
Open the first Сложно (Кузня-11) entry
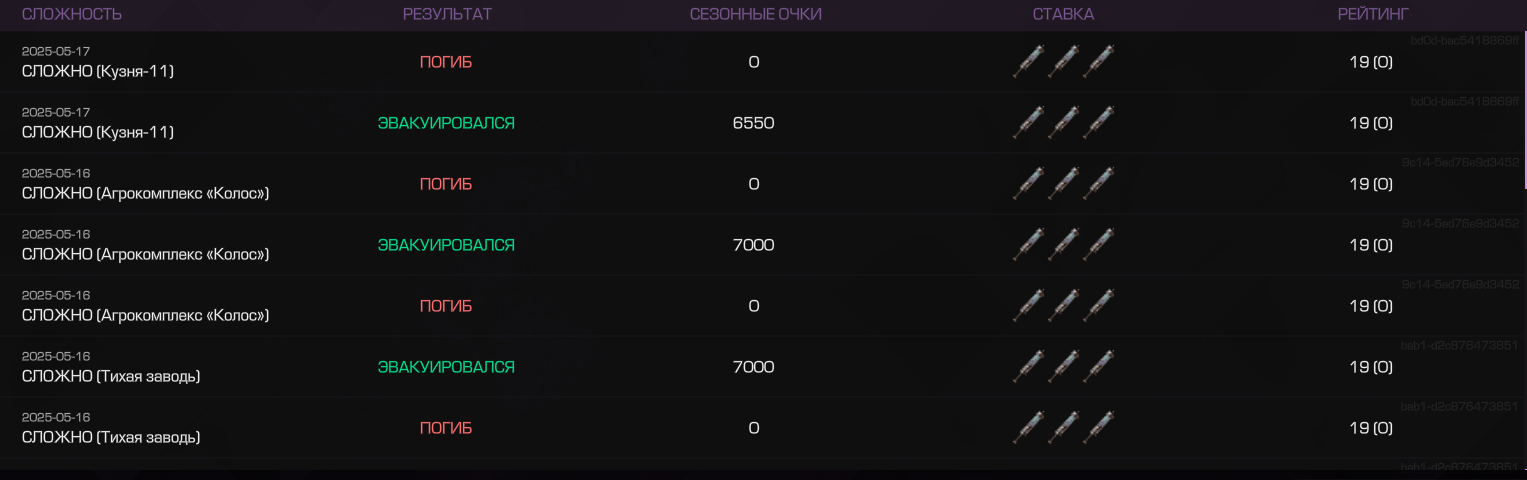98,71
